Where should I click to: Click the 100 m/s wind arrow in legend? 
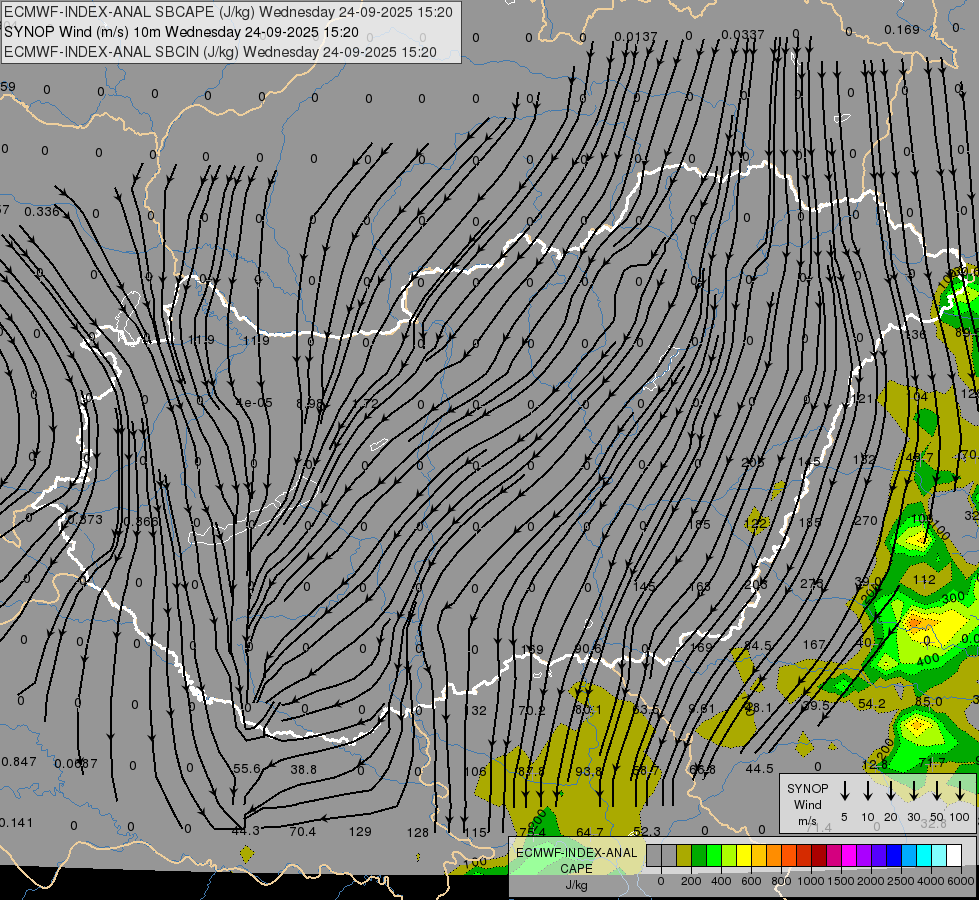960,791
